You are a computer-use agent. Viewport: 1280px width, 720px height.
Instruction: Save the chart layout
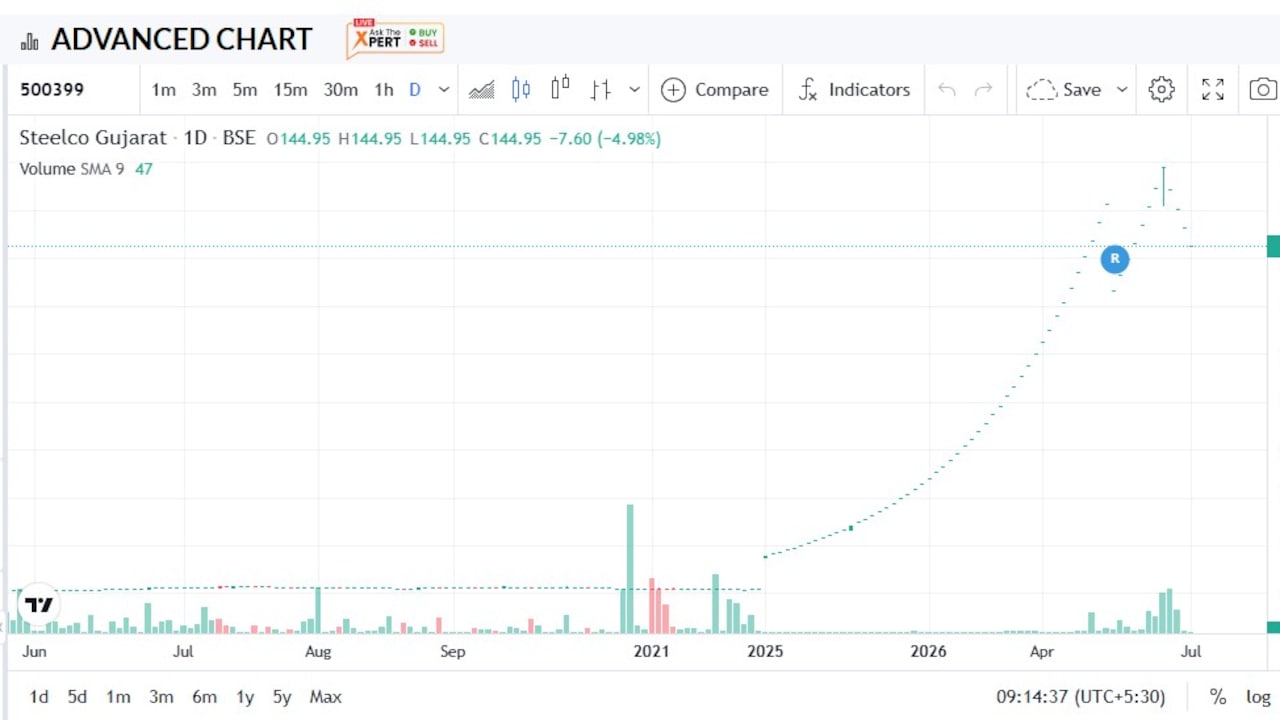1064,90
